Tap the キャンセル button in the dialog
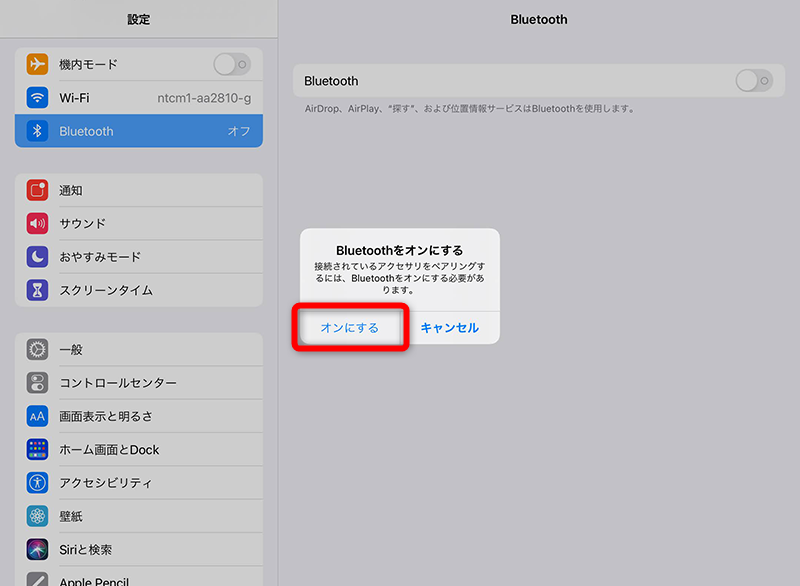 click(450, 327)
